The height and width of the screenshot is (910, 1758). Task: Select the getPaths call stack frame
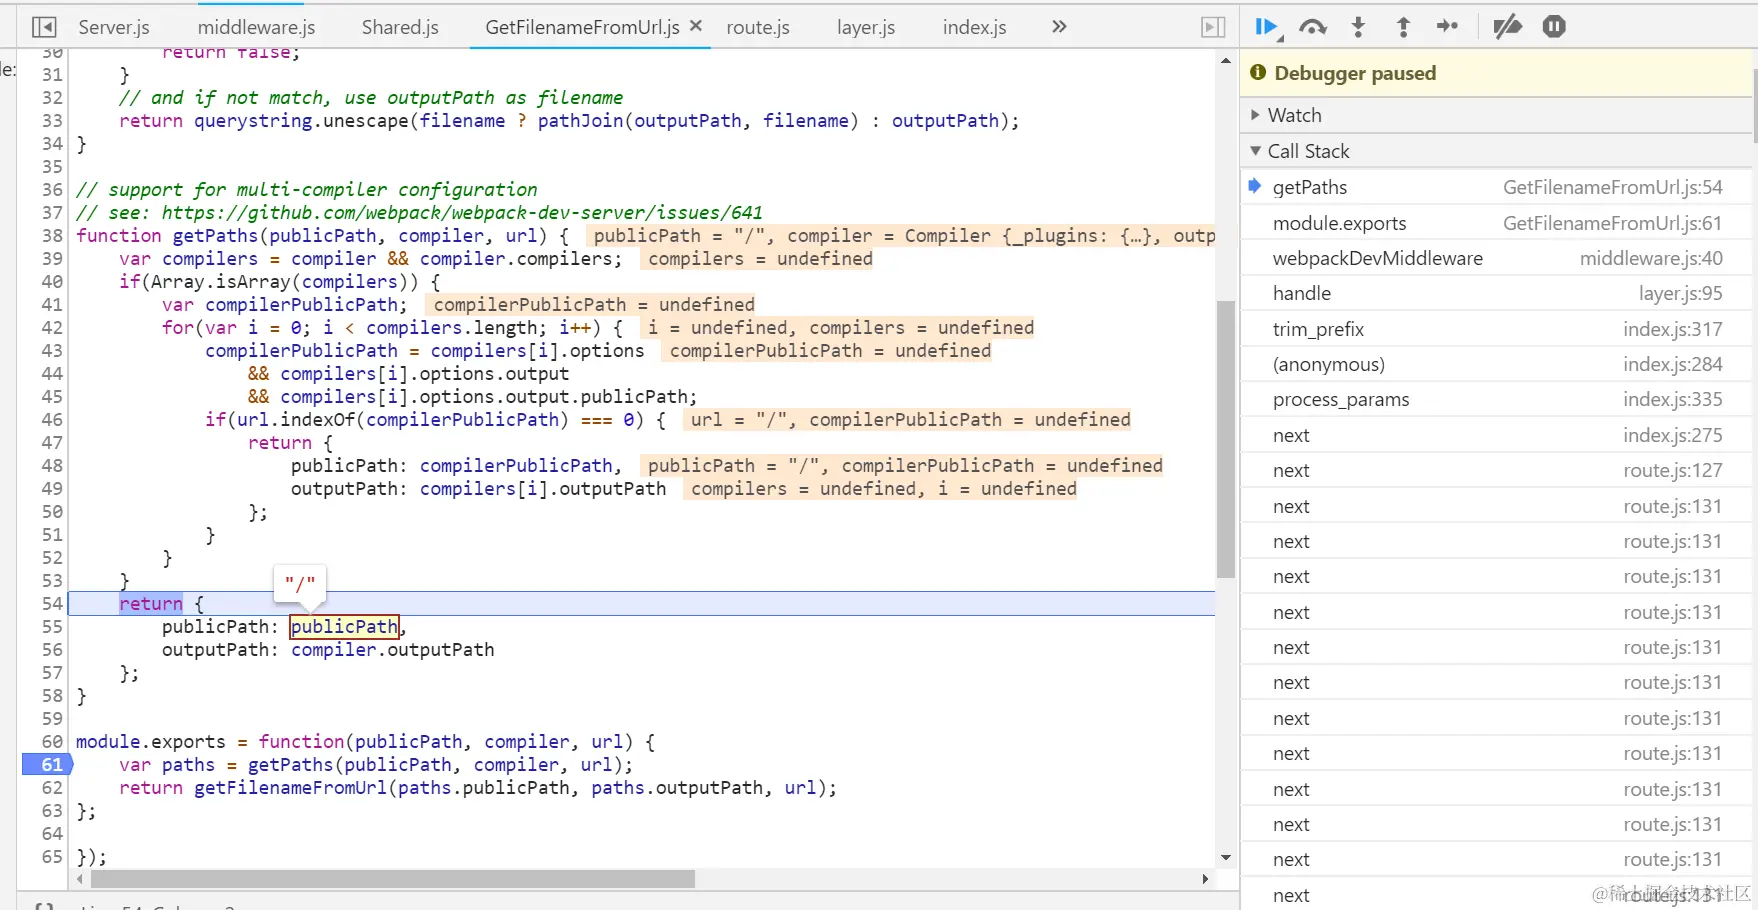(1497, 187)
